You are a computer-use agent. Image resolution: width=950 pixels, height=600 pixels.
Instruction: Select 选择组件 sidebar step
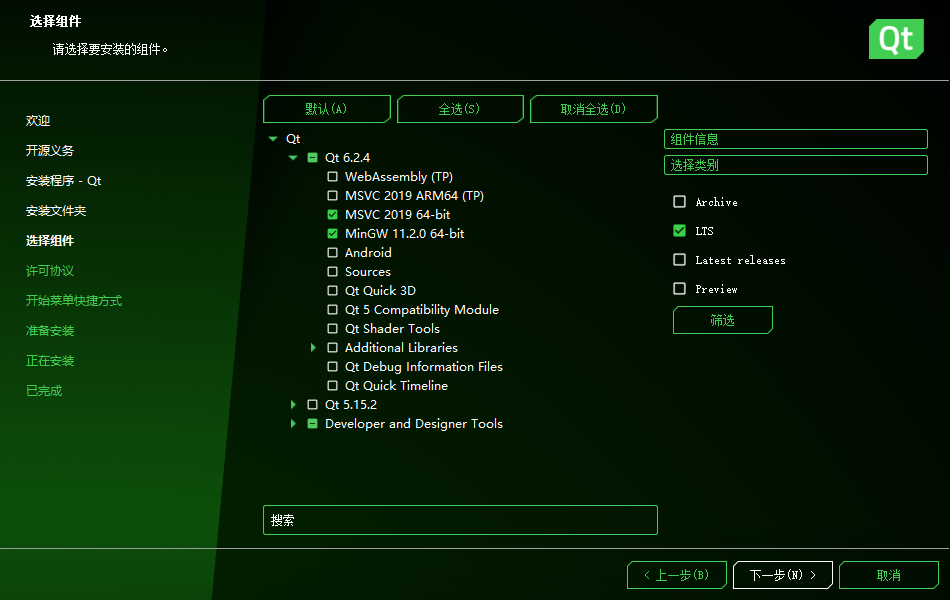(50, 241)
